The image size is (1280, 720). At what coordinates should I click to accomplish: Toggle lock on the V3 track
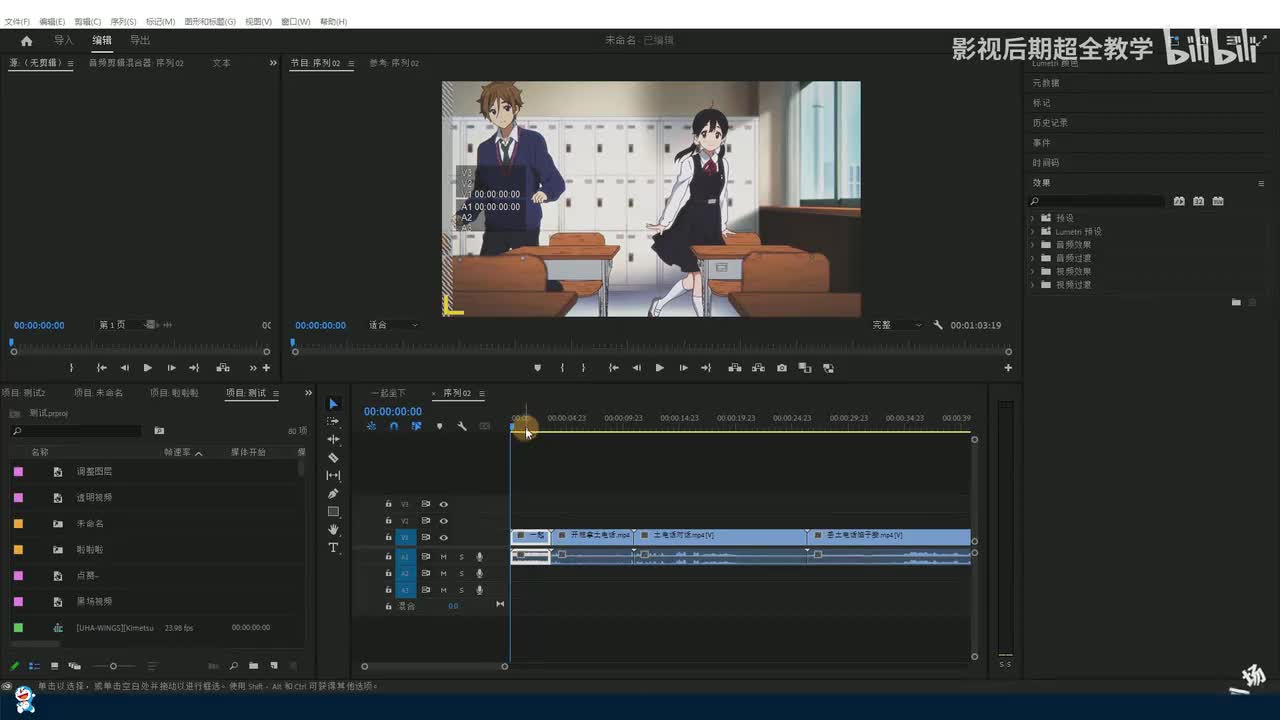[x=388, y=504]
